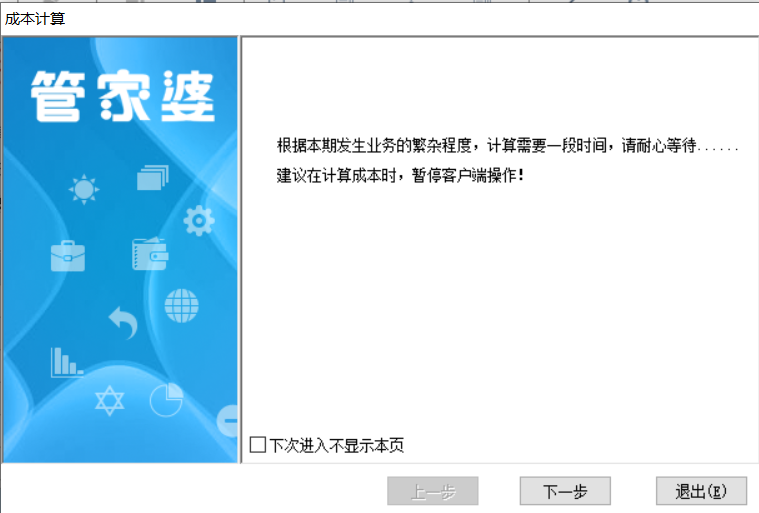Viewport: 759px width, 513px height.
Task: Click the six-pointed star icon
Action: coord(109,400)
